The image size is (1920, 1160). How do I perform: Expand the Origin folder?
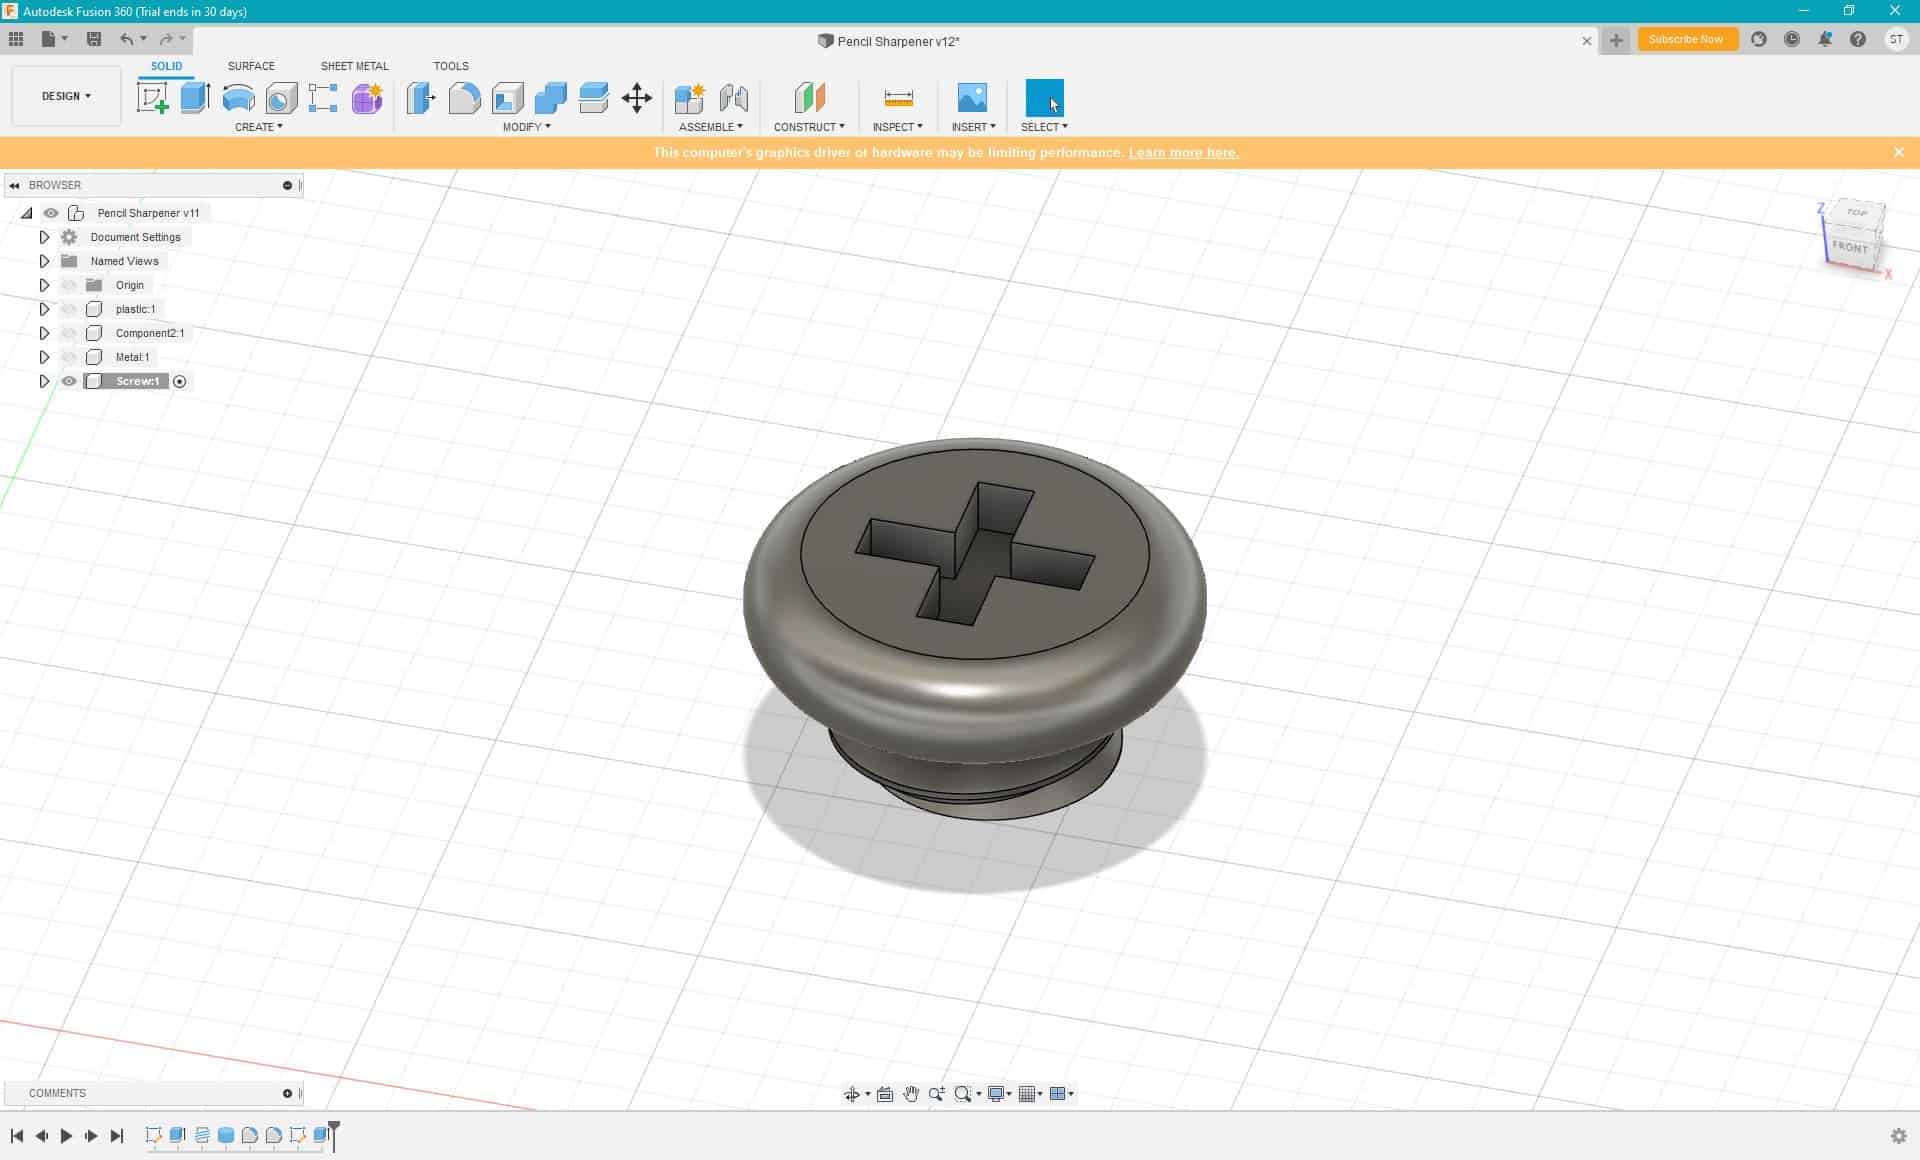point(44,285)
